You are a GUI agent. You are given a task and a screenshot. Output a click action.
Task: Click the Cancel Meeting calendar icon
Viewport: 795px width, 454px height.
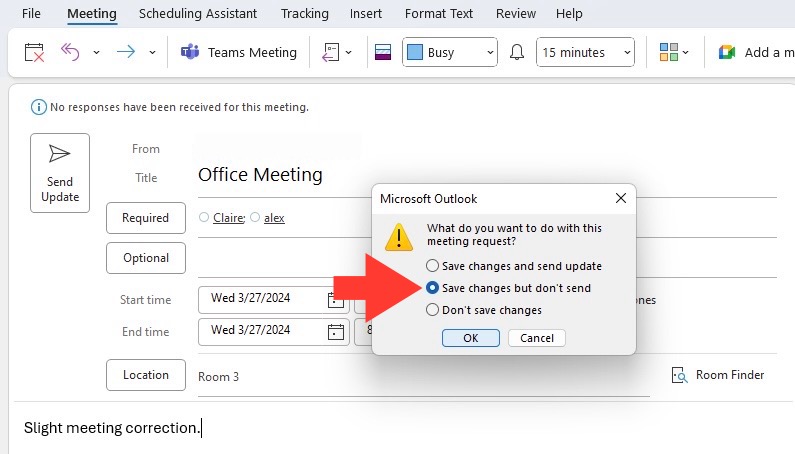pyautogui.click(x=34, y=52)
